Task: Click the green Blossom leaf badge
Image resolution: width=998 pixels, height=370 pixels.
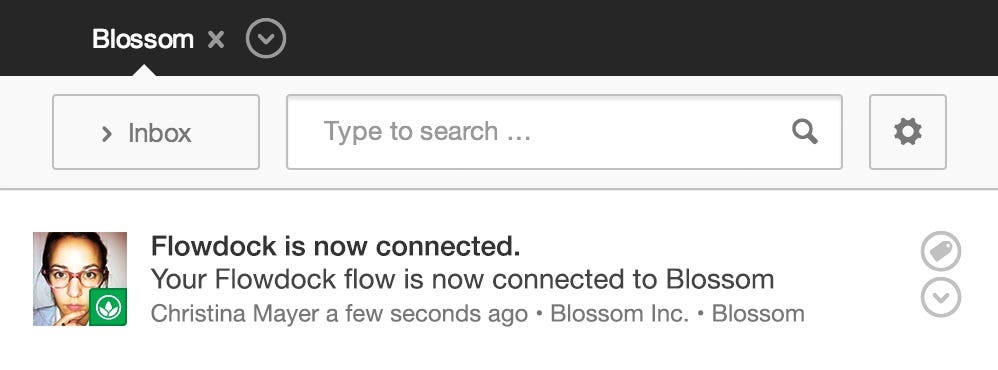Action: (108, 307)
